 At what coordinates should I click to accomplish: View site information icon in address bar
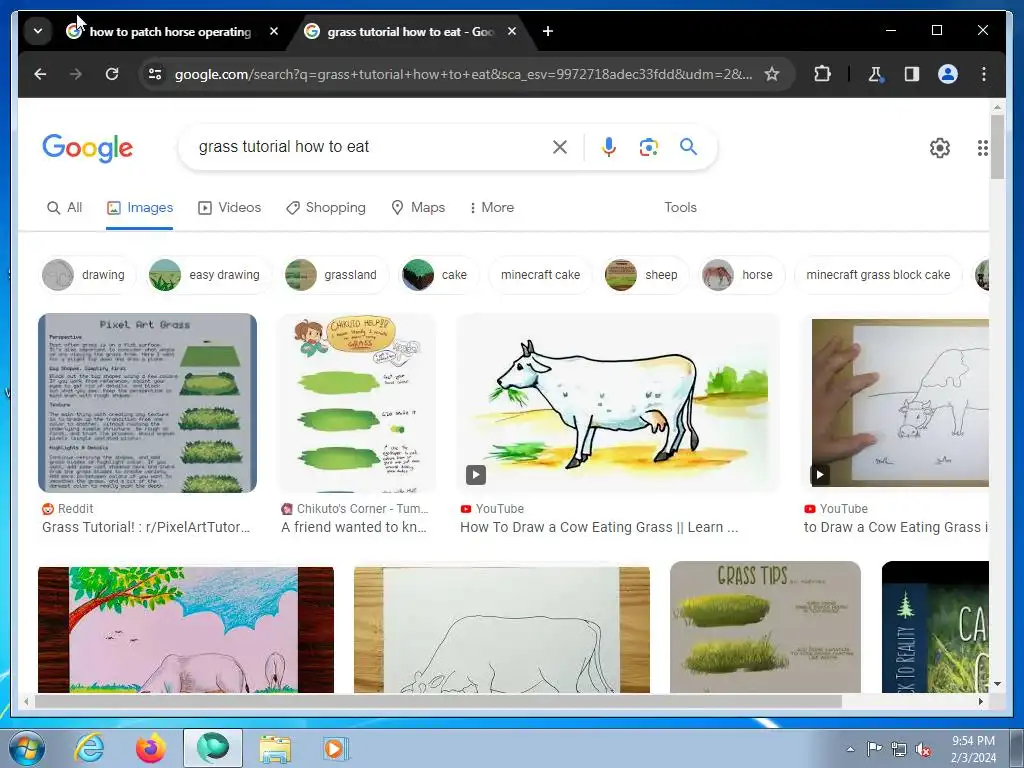(x=155, y=74)
